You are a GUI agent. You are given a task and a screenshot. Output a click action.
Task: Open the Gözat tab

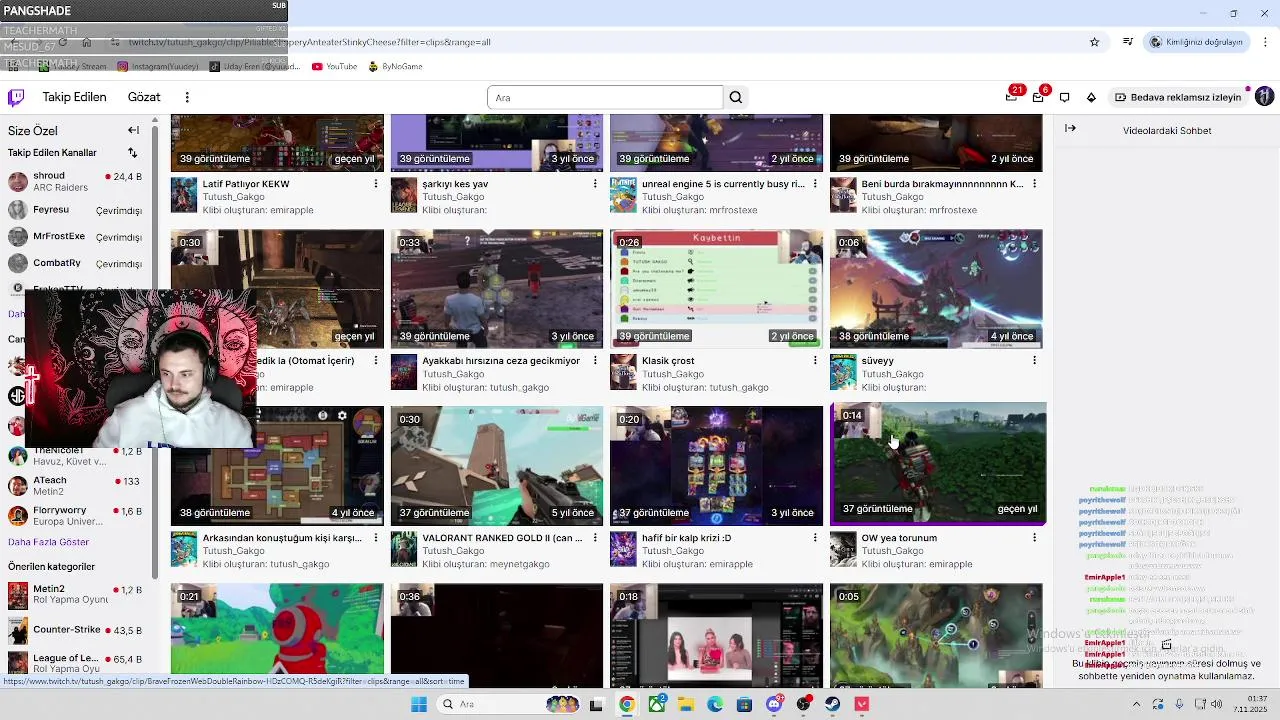[x=144, y=97]
